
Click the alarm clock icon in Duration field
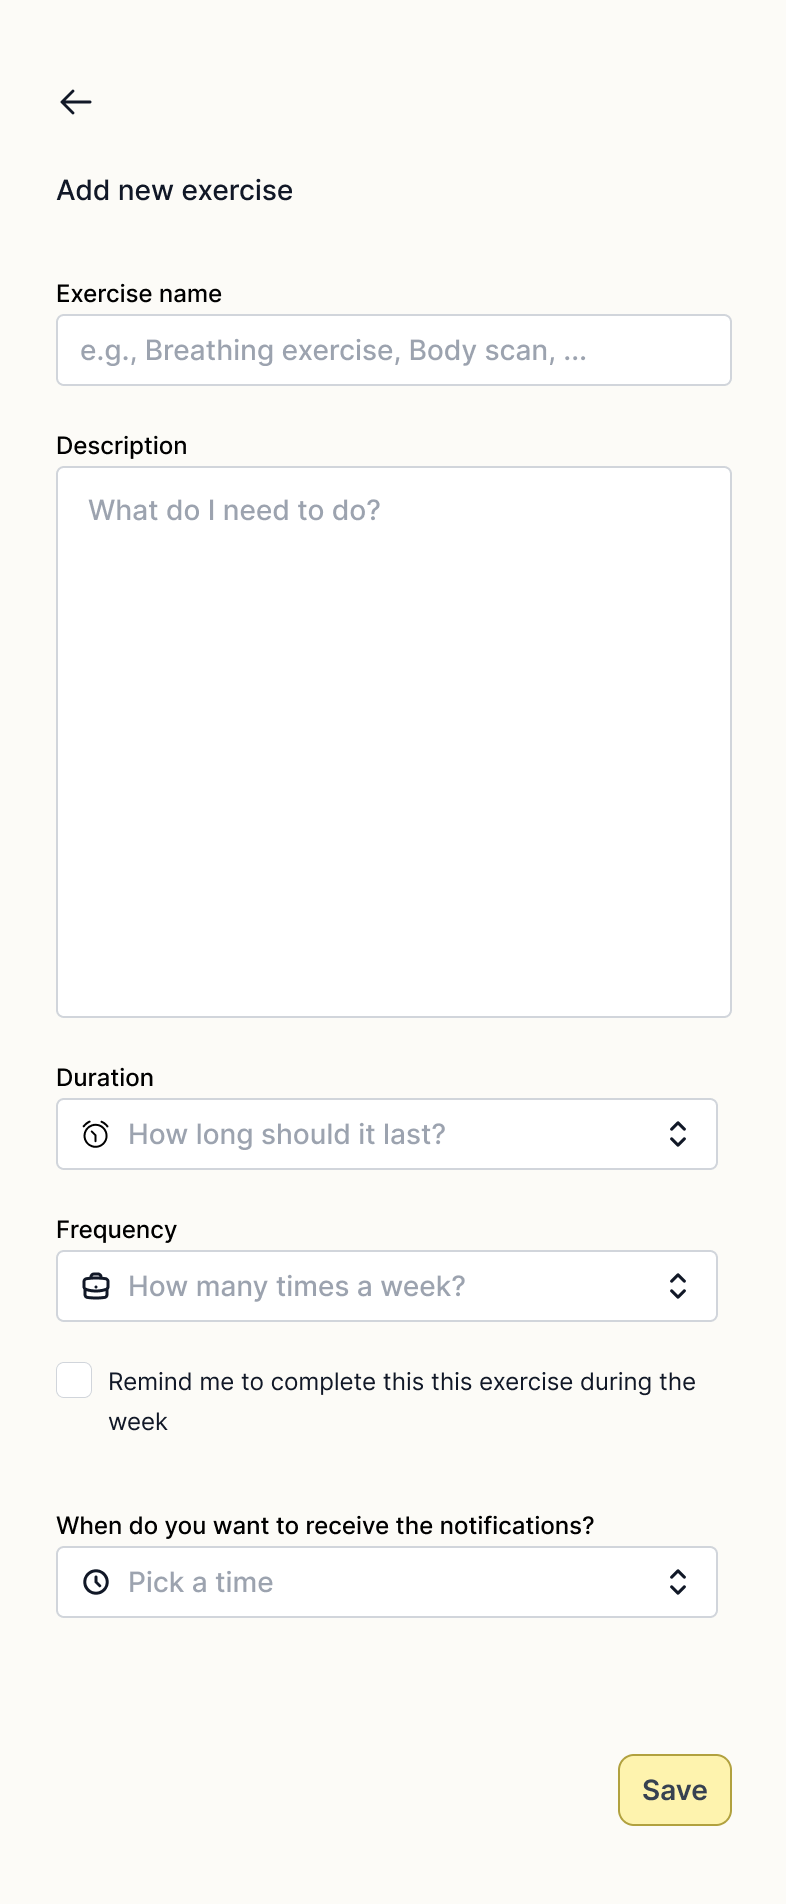pyautogui.click(x=95, y=1134)
